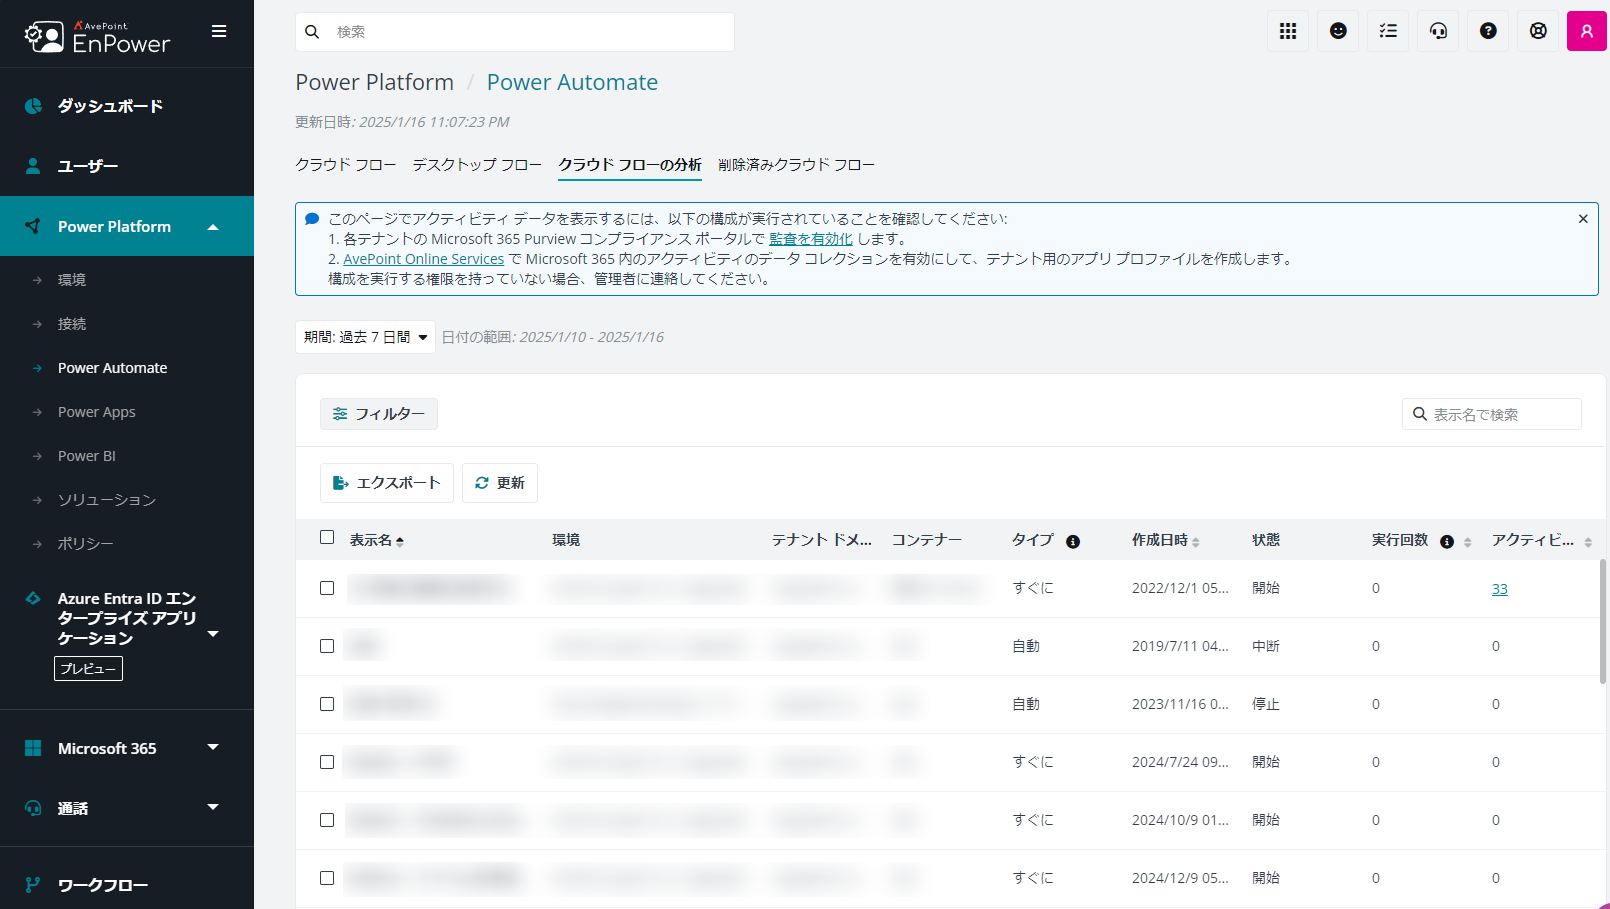1610x909 pixels.
Task: Sort by 作成日時 column arrows
Action: point(1196,542)
